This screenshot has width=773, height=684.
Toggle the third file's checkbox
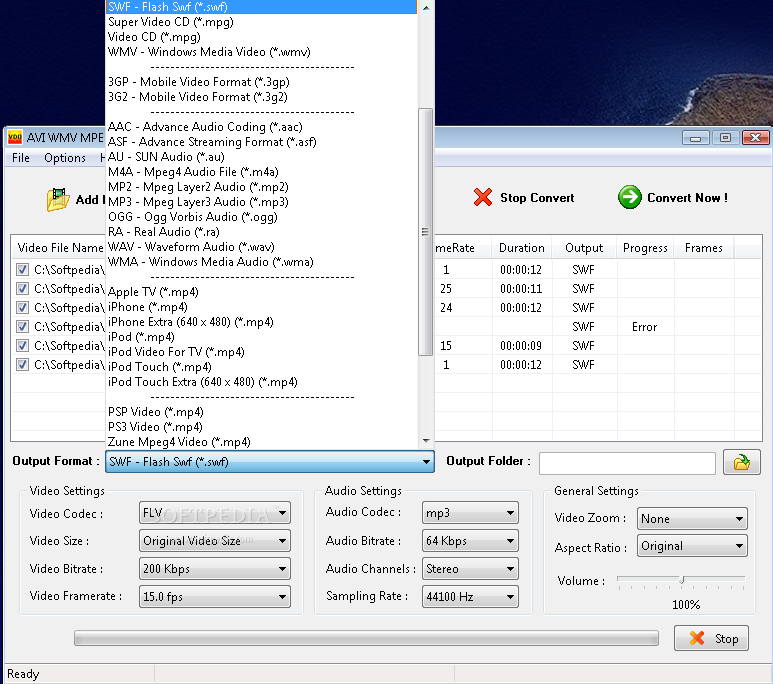[x=22, y=308]
